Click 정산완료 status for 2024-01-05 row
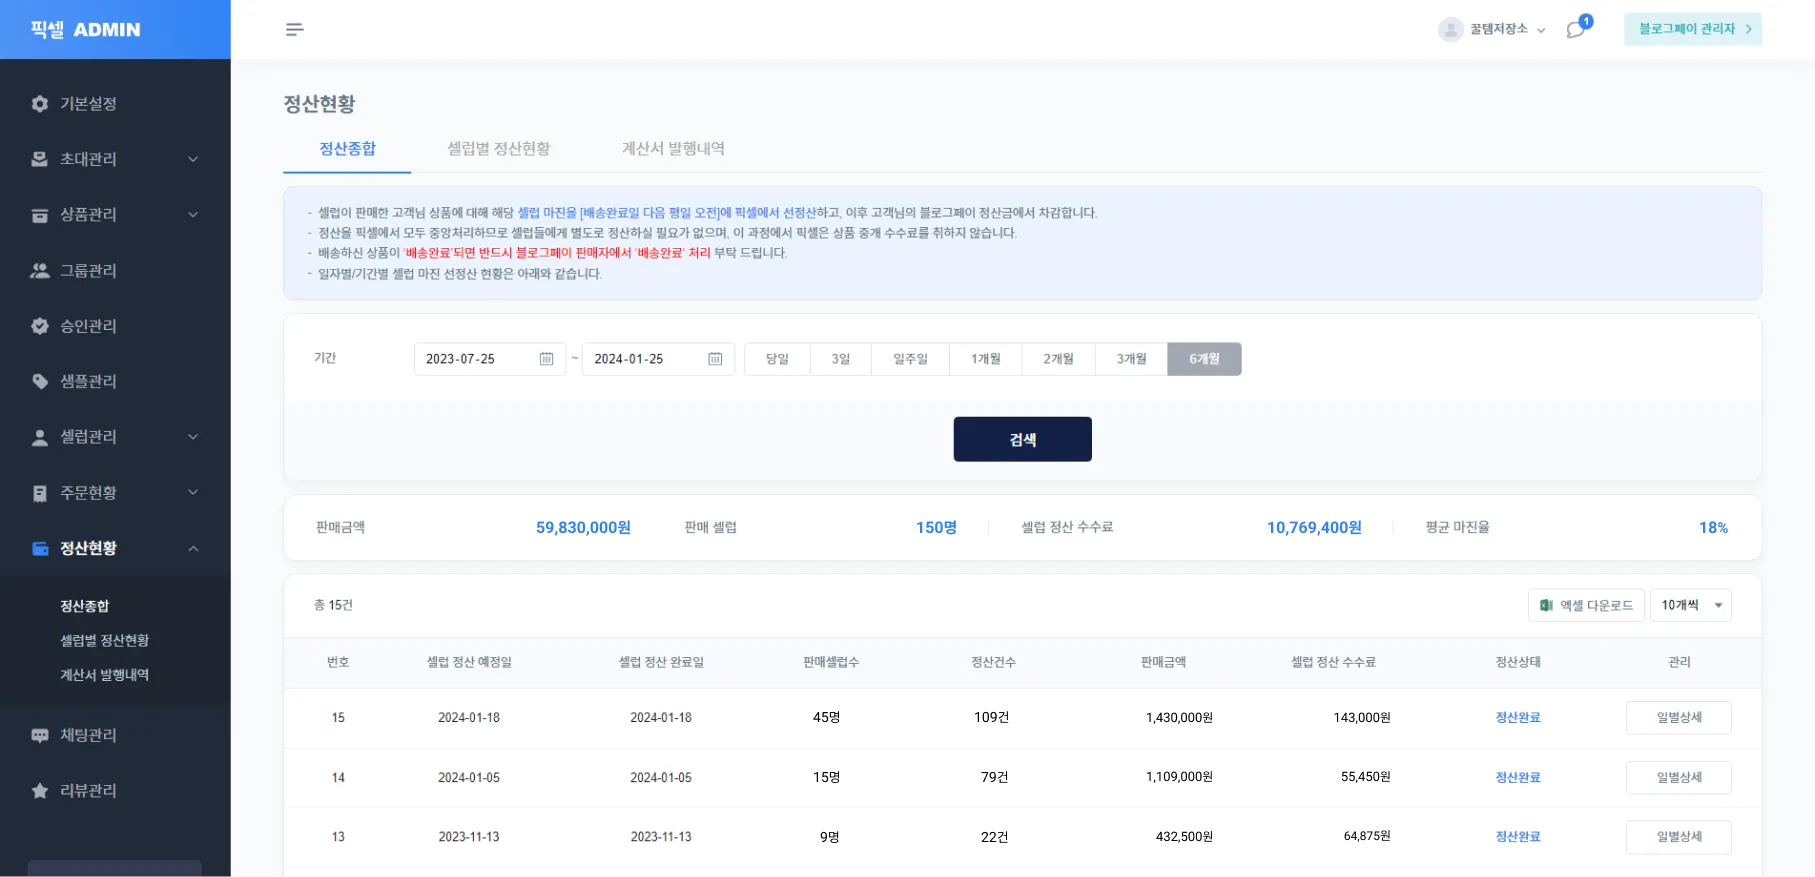 point(1518,778)
